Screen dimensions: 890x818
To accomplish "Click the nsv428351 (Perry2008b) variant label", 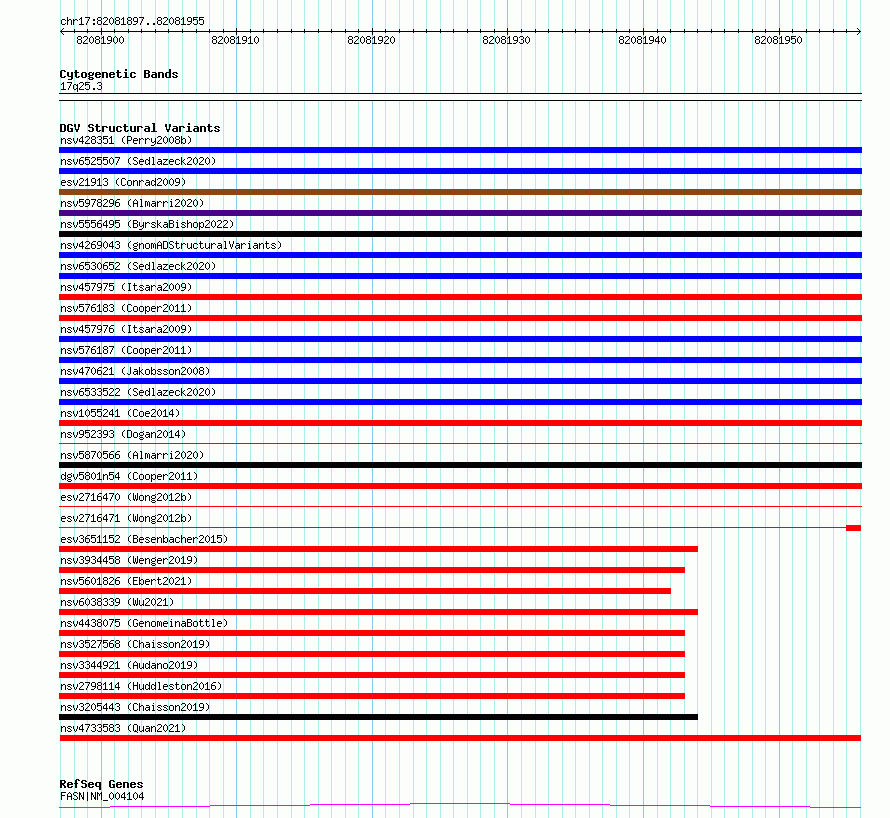I will pyautogui.click(x=126, y=140).
